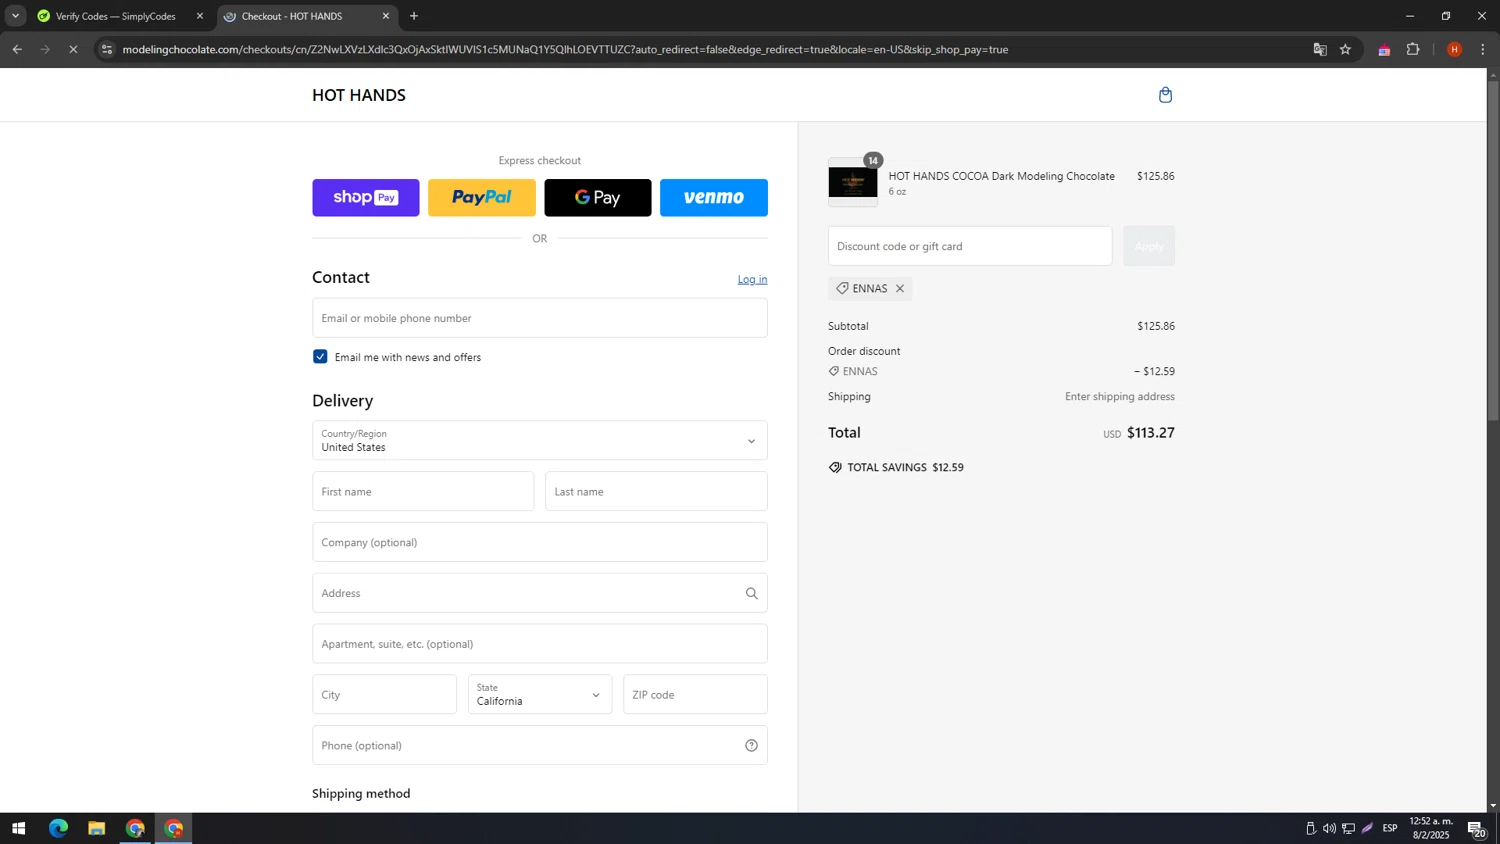Click HOT HANDS COCOA Dark Modeling Chocolate text

(1001, 177)
